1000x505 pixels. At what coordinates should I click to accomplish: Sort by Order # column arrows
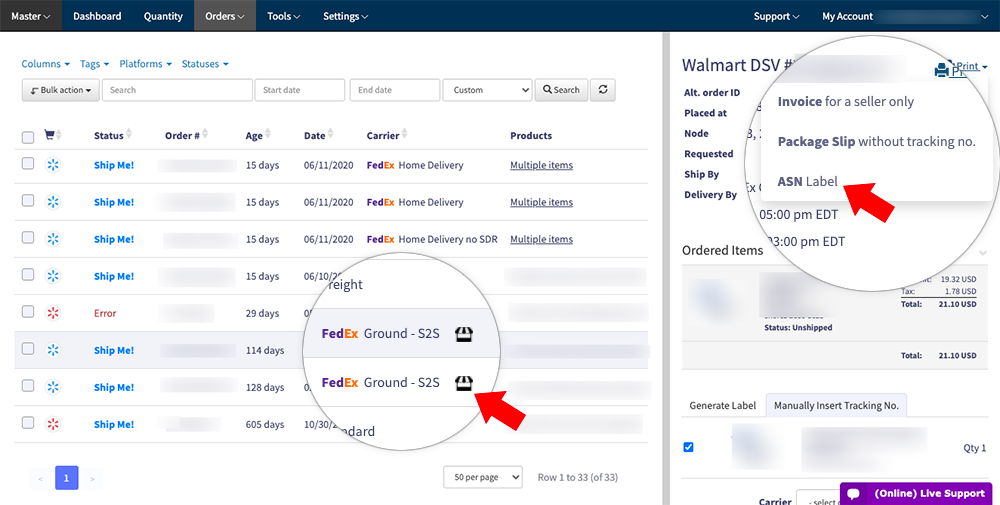(x=205, y=134)
